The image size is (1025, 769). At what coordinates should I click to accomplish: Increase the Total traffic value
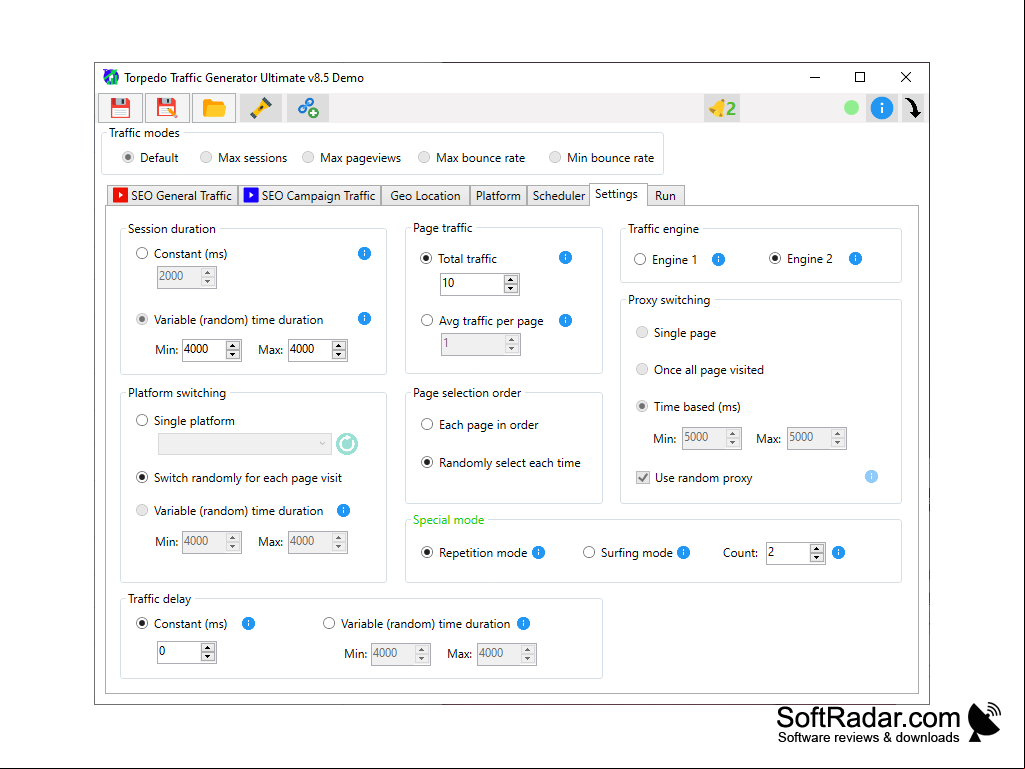pyautogui.click(x=511, y=279)
